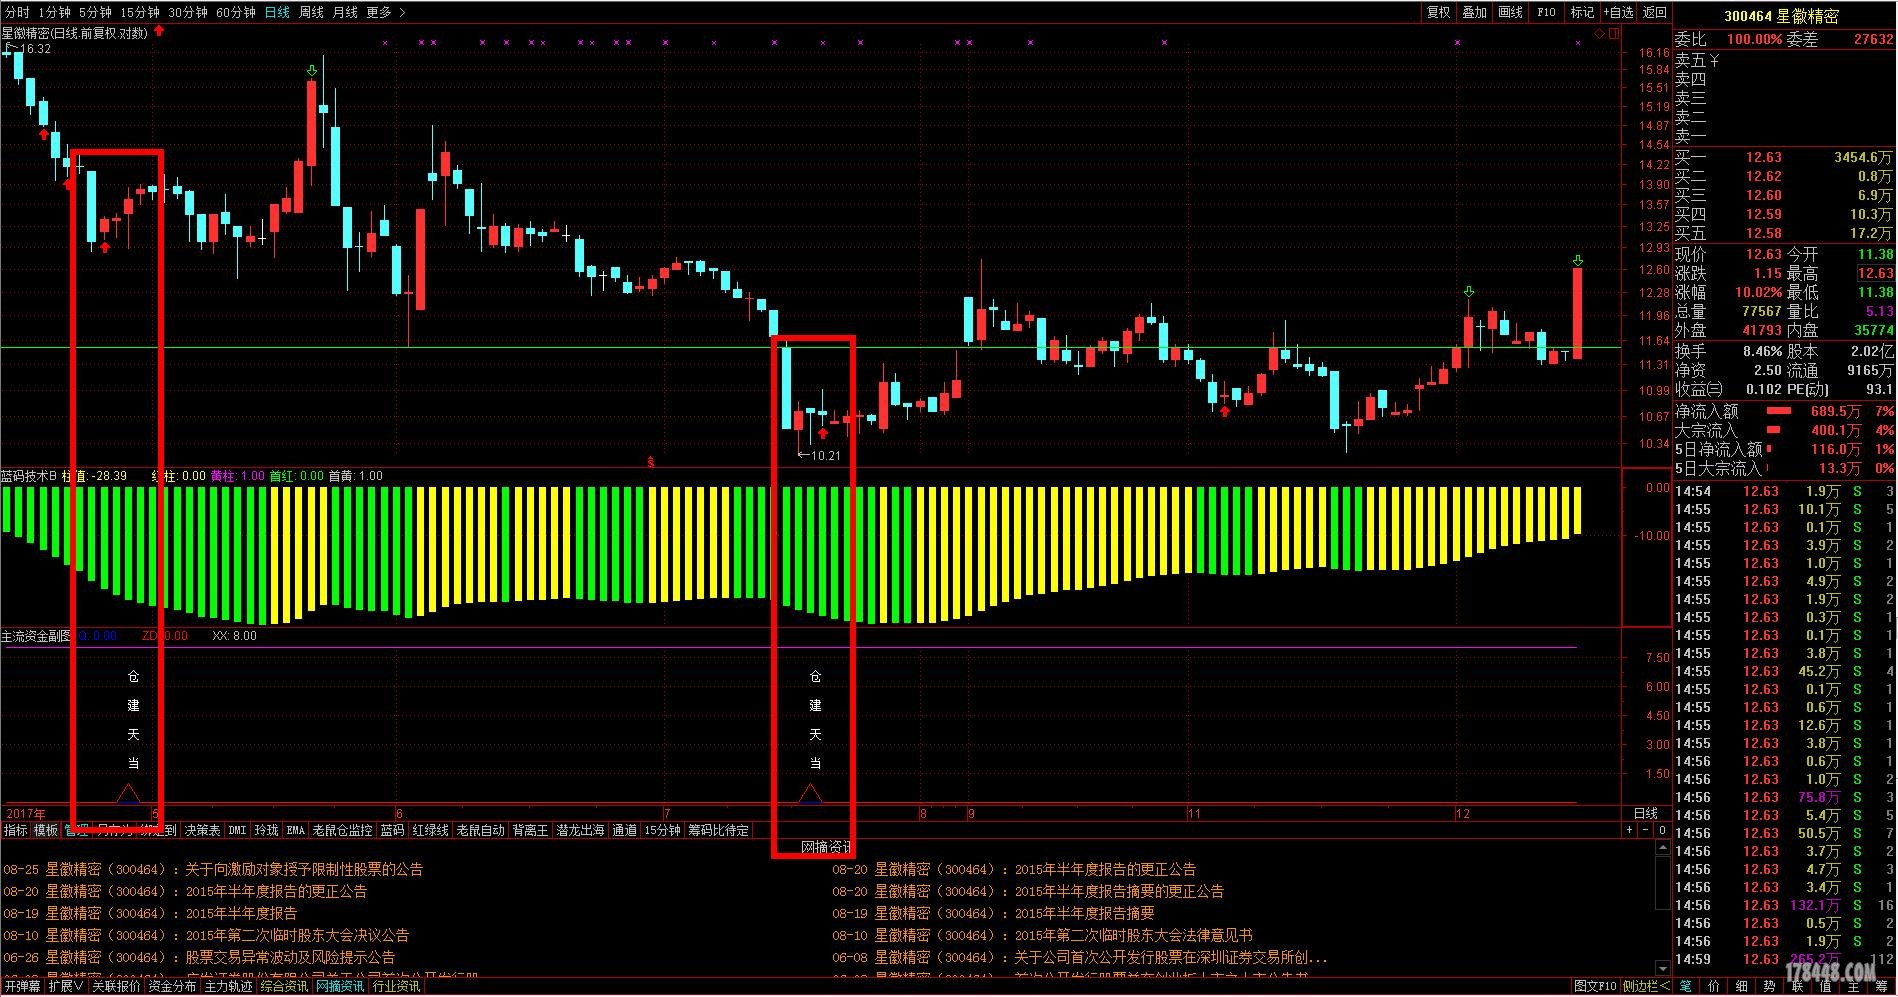Select the 筹码比待定 indicator
The height and width of the screenshot is (997, 1898).
click(x=718, y=830)
